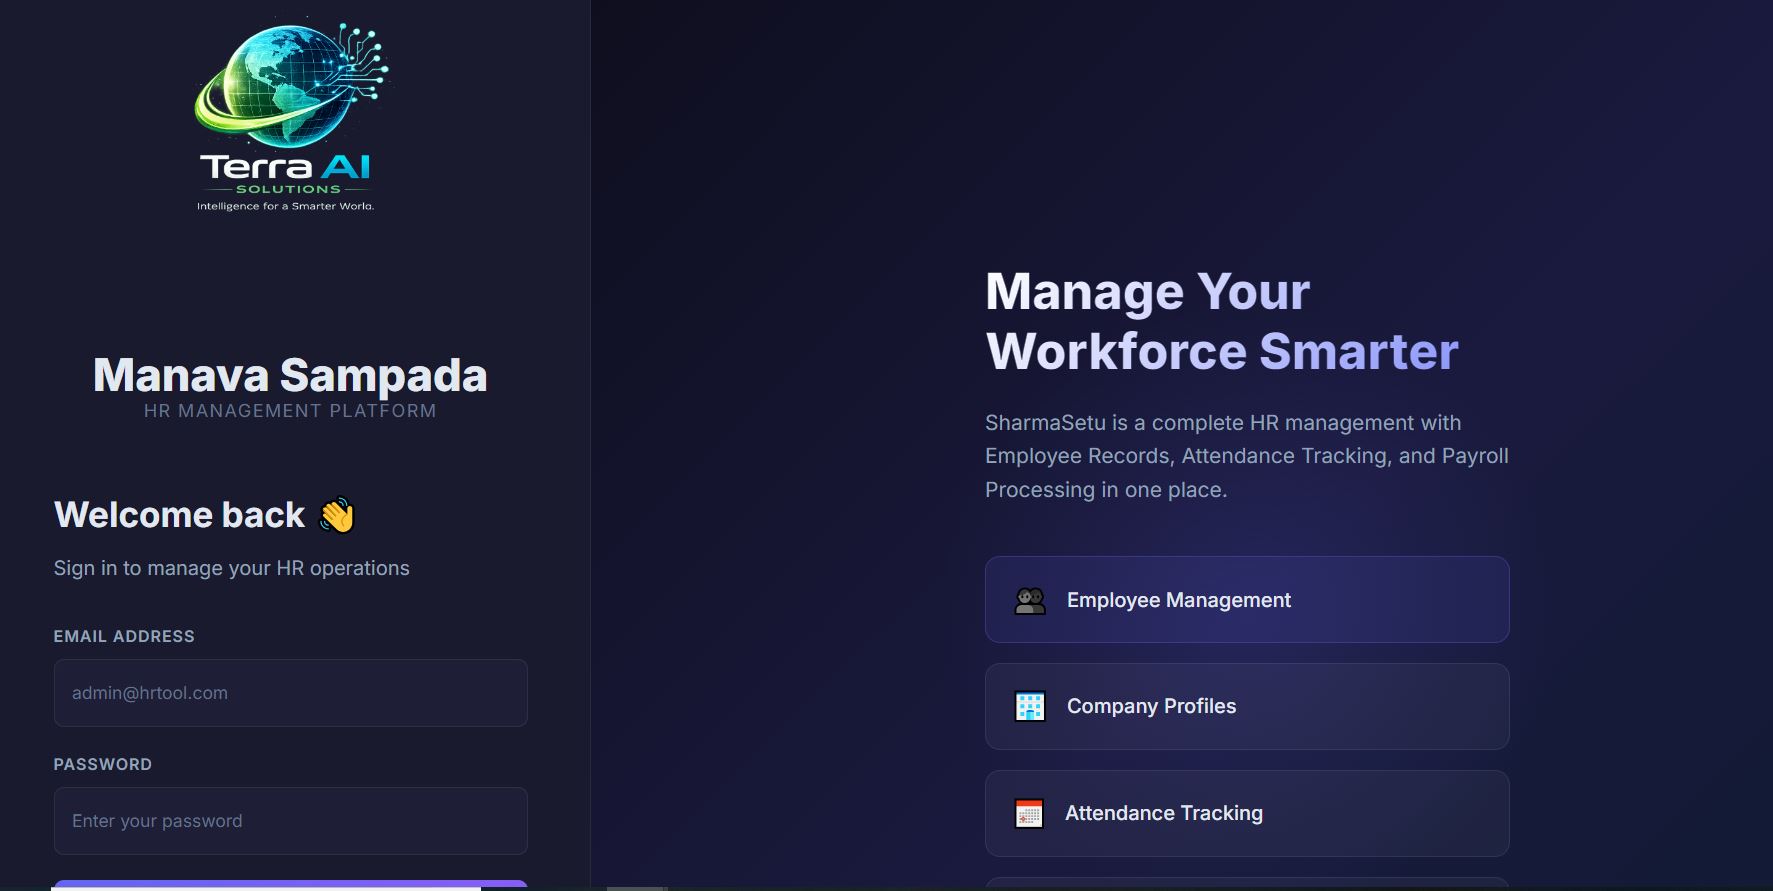Screen dimensions: 1773x891
Task: Click the Welcome back heading
Action: [180, 515]
